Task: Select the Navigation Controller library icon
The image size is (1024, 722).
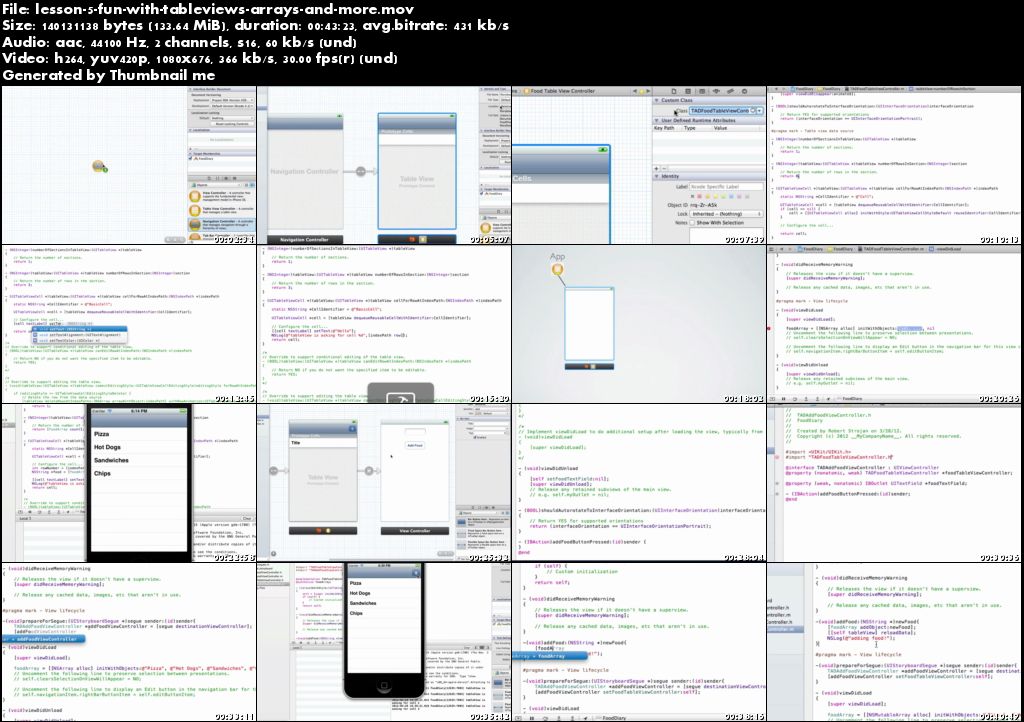Action: [x=195, y=224]
